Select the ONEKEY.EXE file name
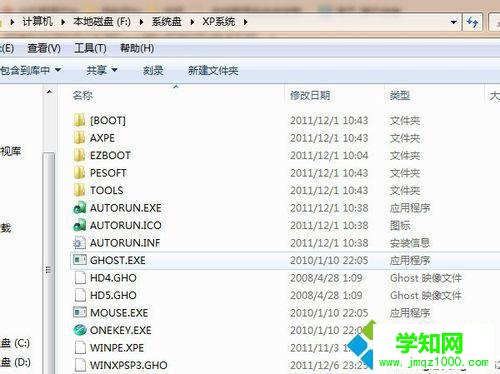This screenshot has height=374, width=500. click(x=121, y=330)
